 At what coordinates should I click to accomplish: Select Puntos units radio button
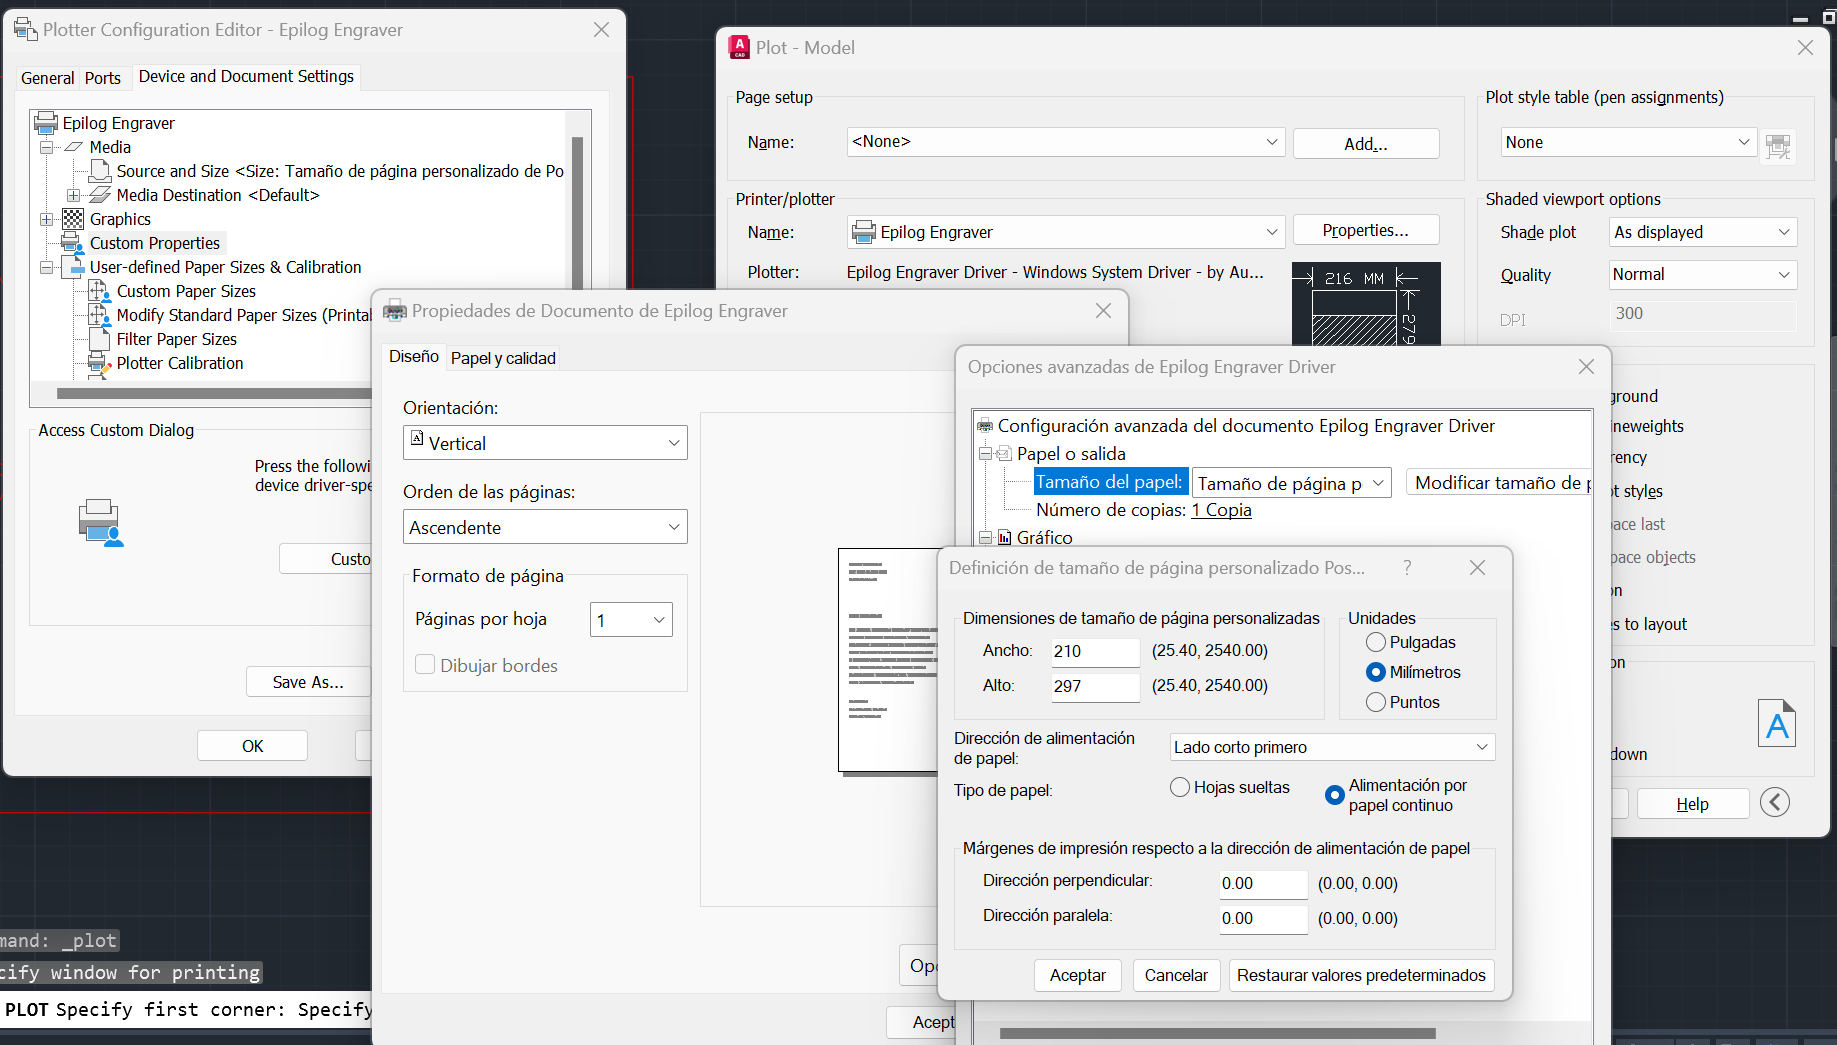click(x=1376, y=702)
